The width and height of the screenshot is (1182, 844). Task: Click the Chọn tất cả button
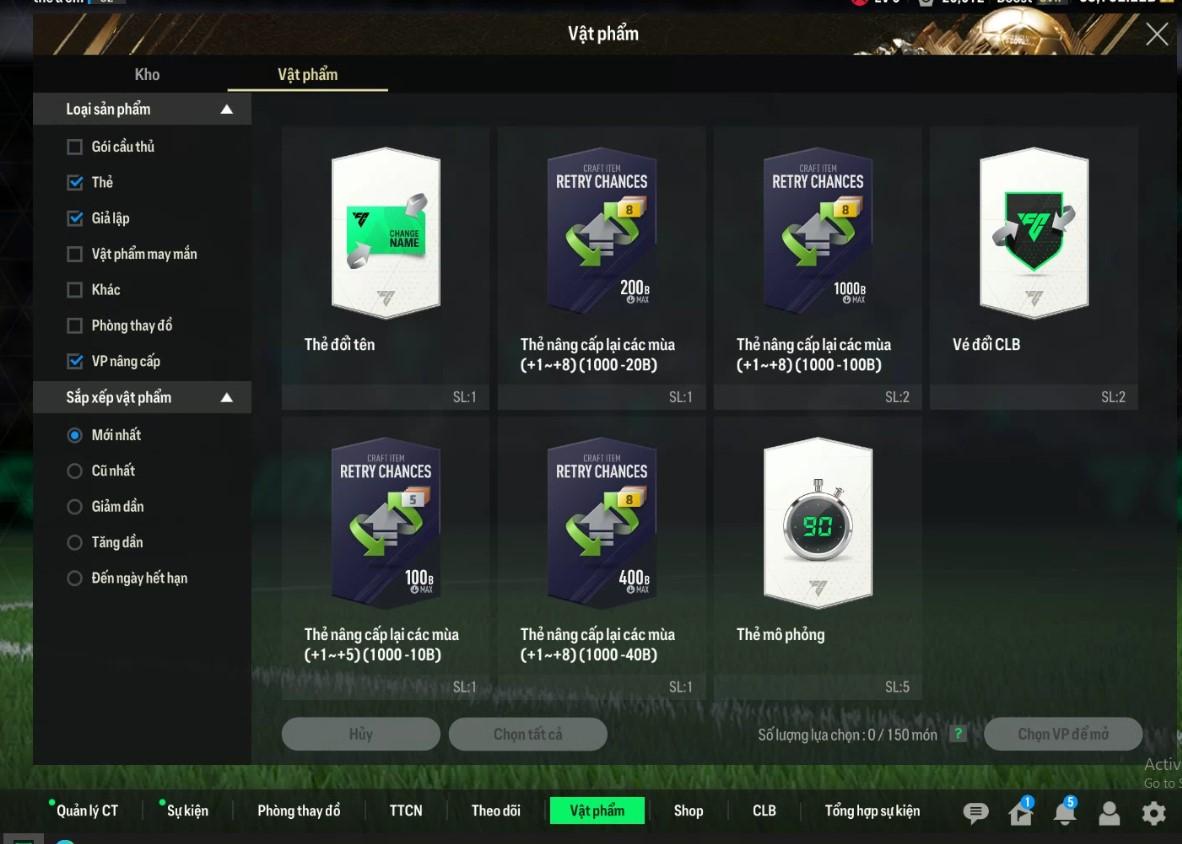(x=528, y=734)
